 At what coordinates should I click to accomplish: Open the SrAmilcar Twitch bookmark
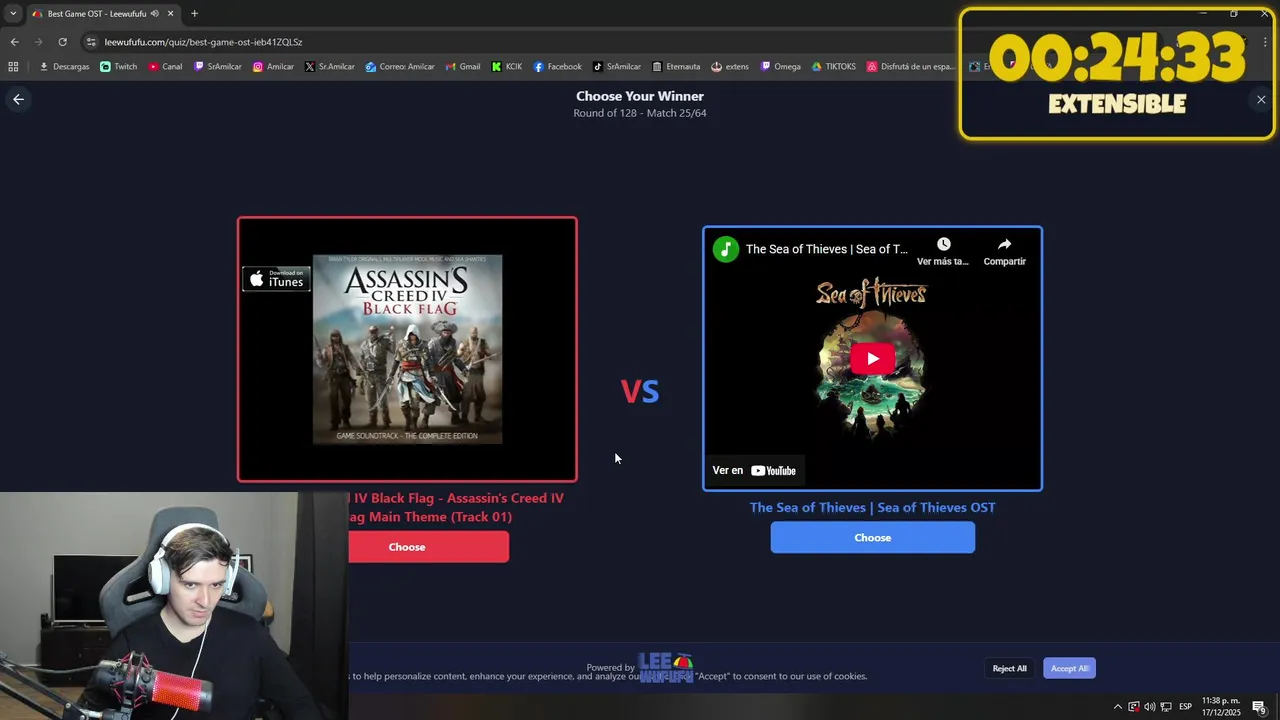218,67
